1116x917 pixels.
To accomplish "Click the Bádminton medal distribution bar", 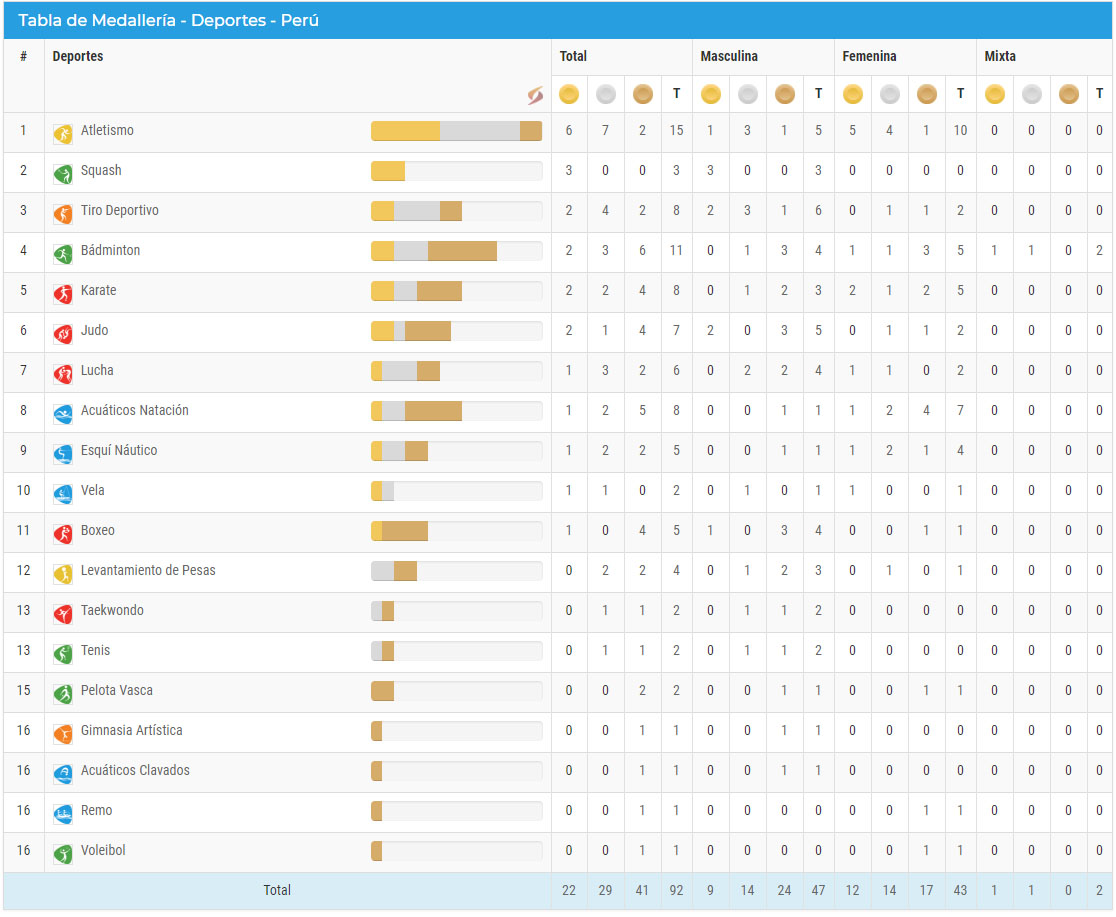I will point(456,251).
